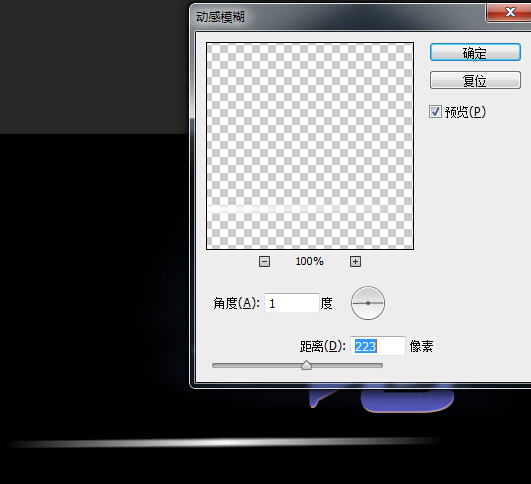Toggle the 预览(P) checkbox

click(x=435, y=112)
